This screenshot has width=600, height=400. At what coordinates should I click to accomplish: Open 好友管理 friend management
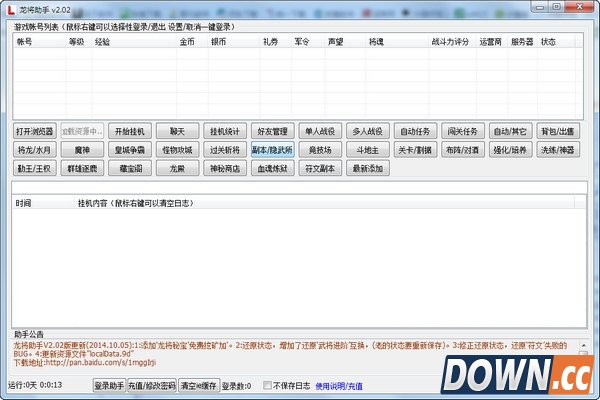272,131
